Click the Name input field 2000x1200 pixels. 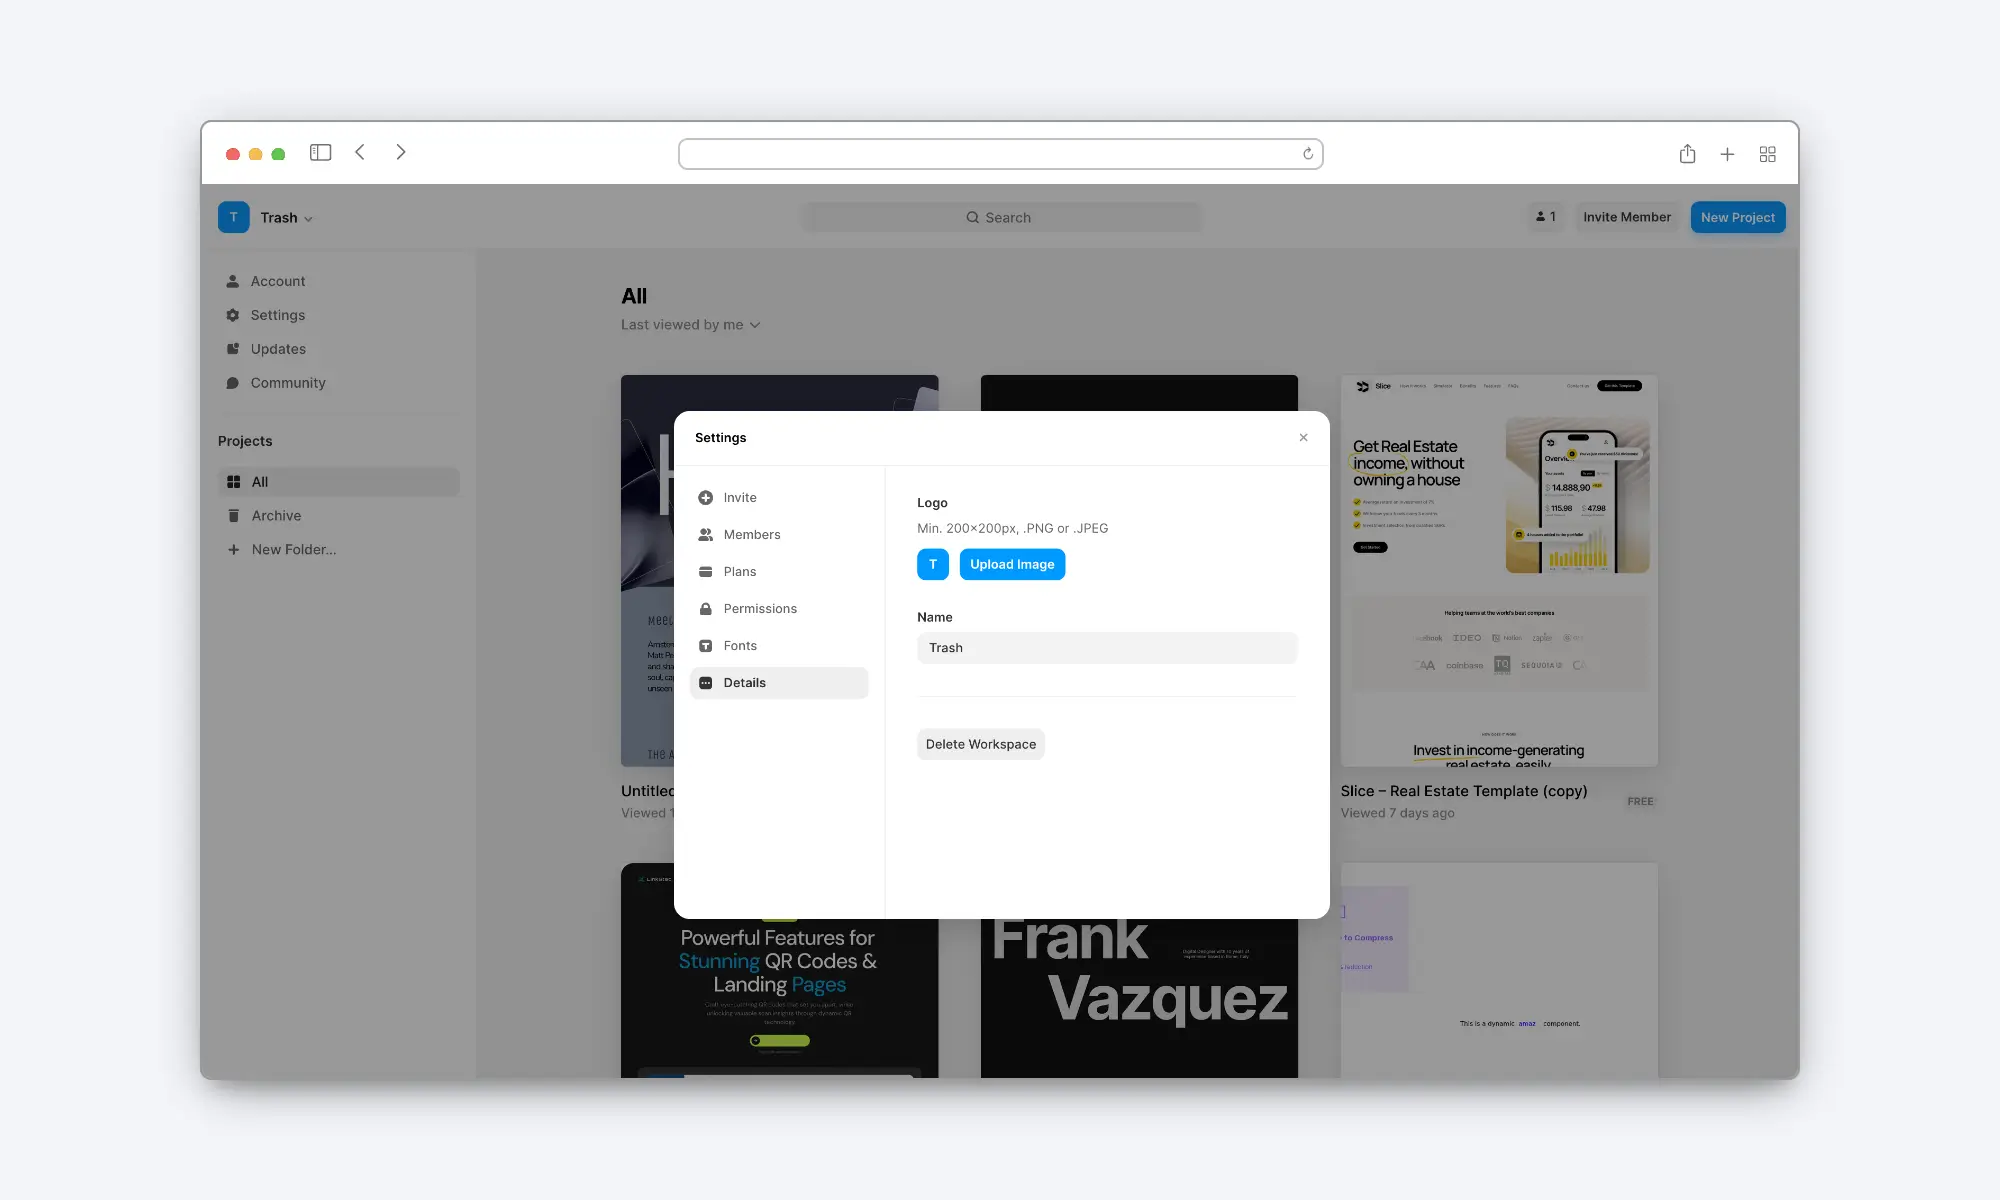coord(1107,647)
